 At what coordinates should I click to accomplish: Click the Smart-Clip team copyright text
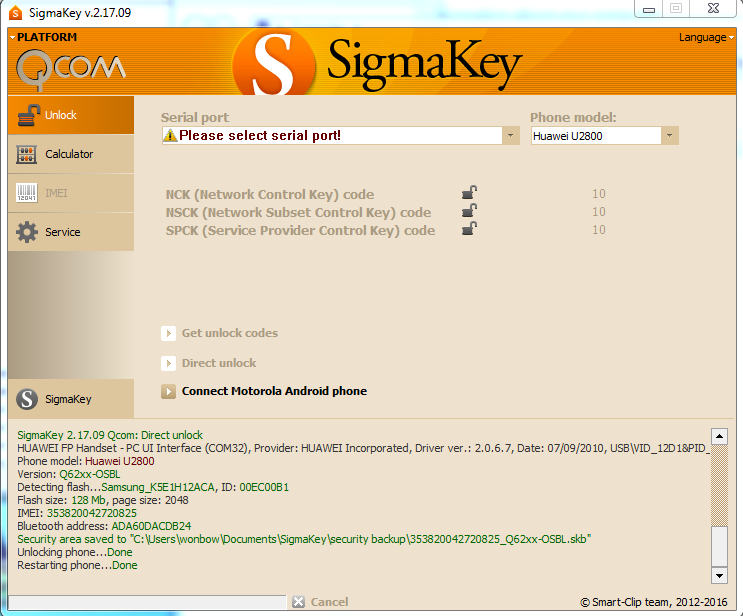(x=654, y=602)
